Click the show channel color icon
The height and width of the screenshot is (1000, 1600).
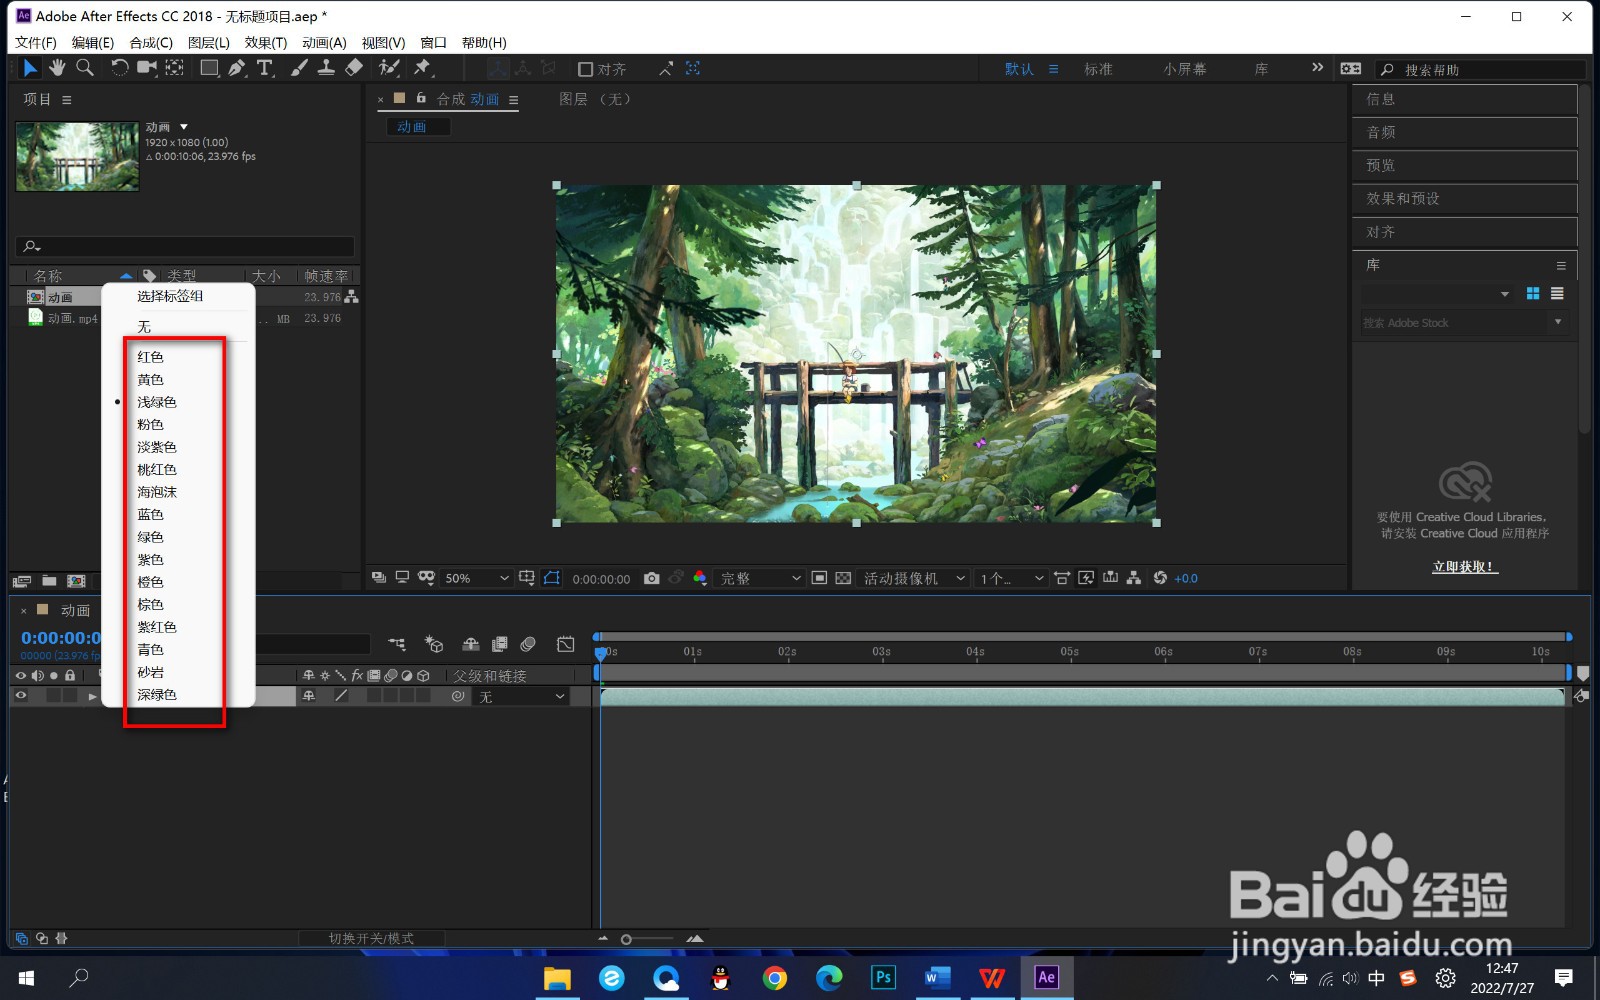700,578
